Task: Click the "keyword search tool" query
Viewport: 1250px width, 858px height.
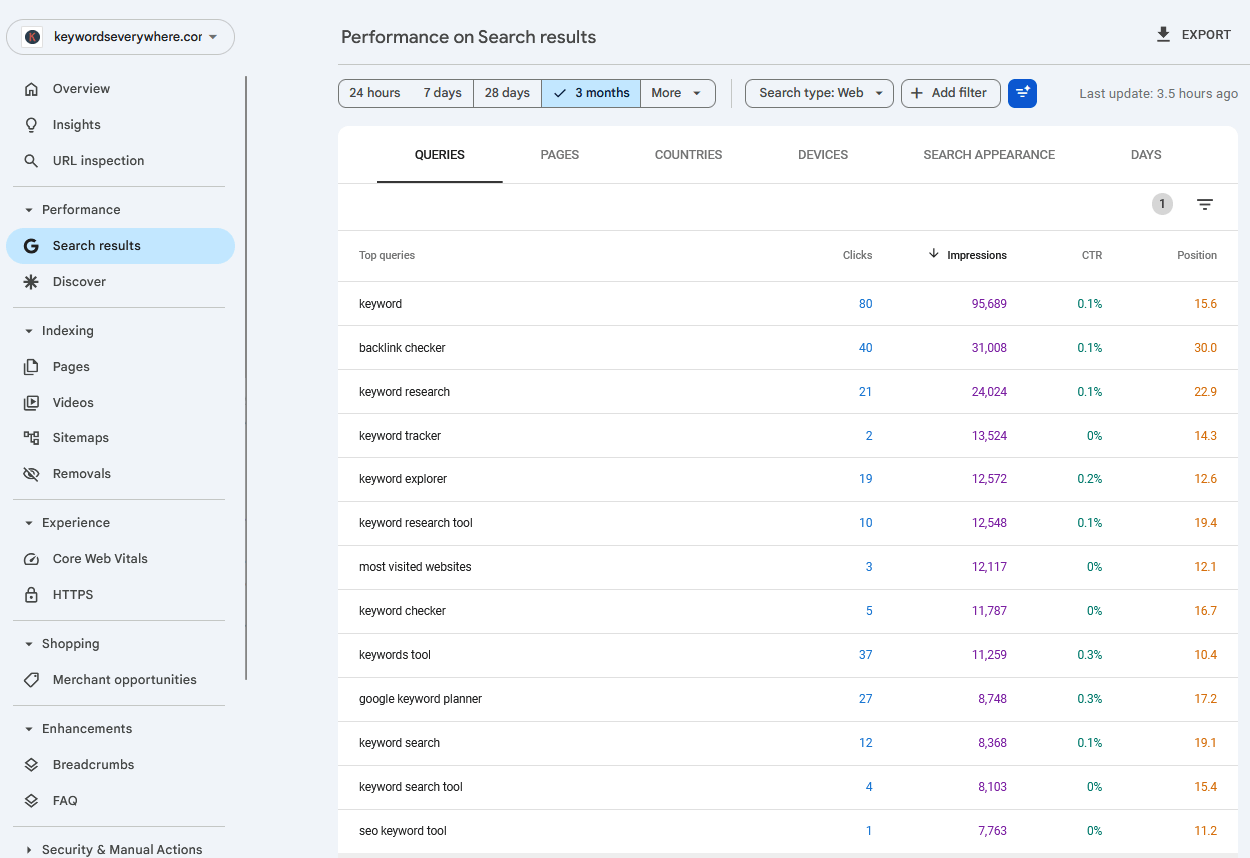Action: pyautogui.click(x=411, y=787)
